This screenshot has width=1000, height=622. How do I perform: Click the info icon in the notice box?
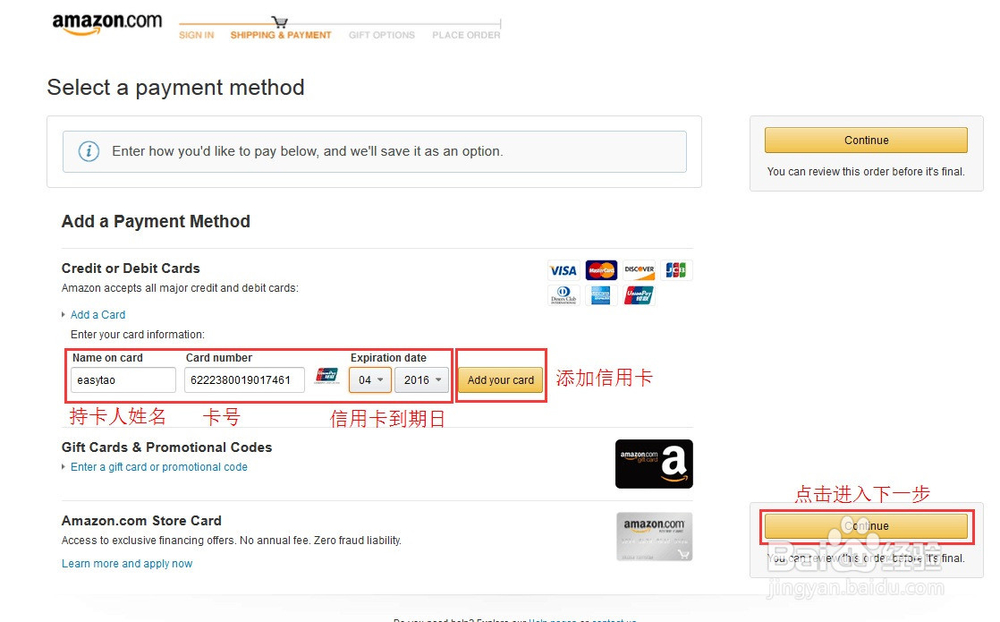pos(89,151)
